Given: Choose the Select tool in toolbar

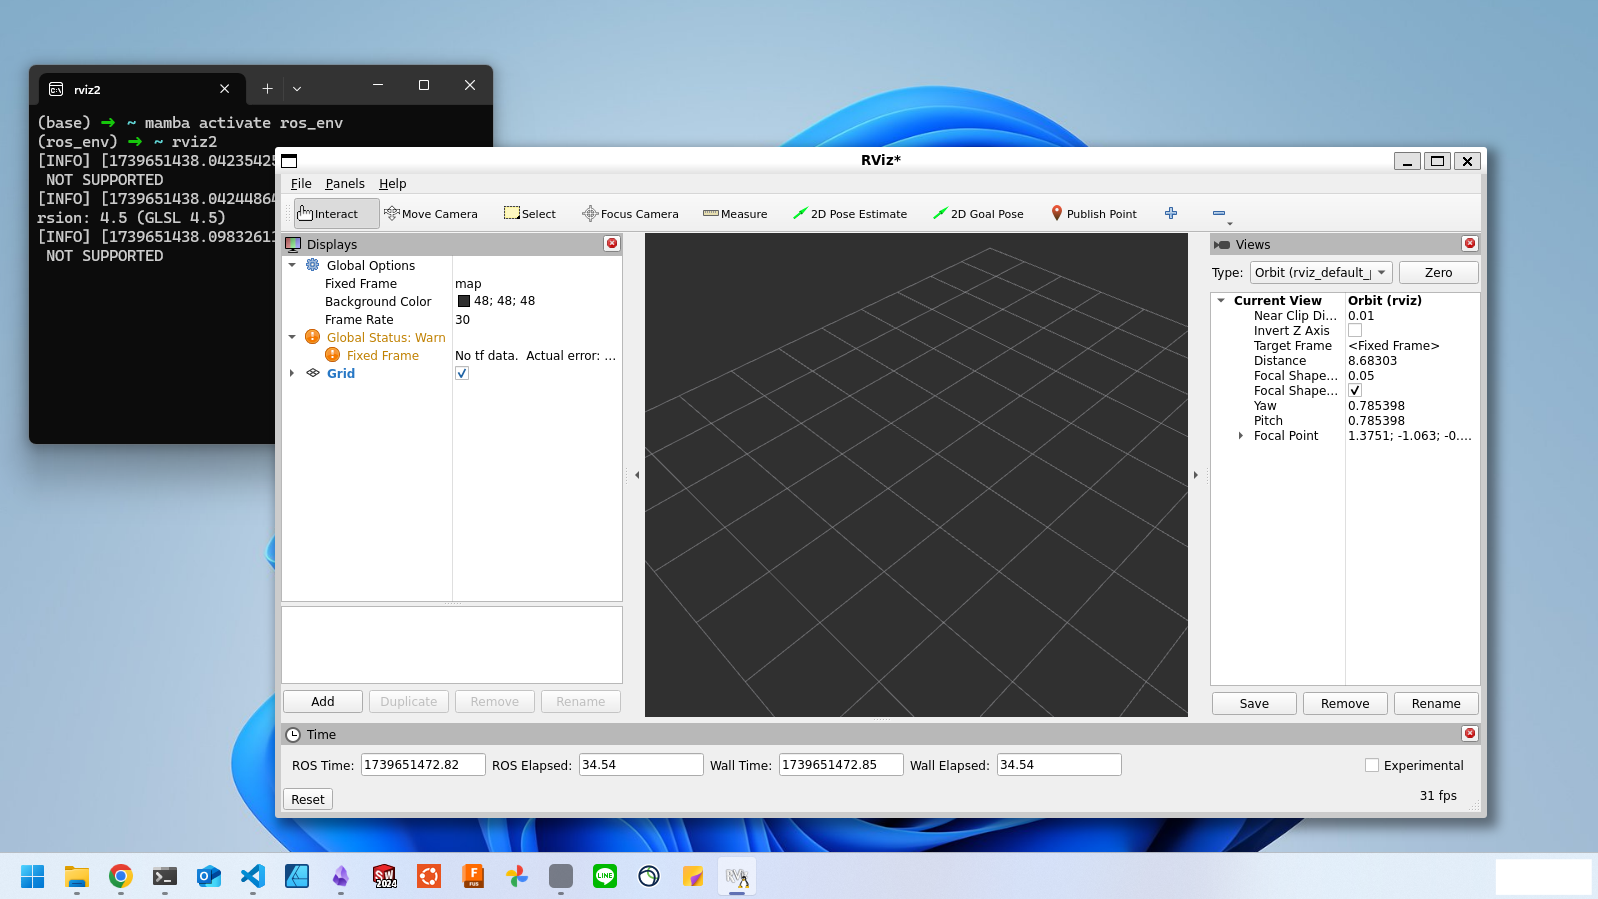Looking at the screenshot, I should 530,214.
